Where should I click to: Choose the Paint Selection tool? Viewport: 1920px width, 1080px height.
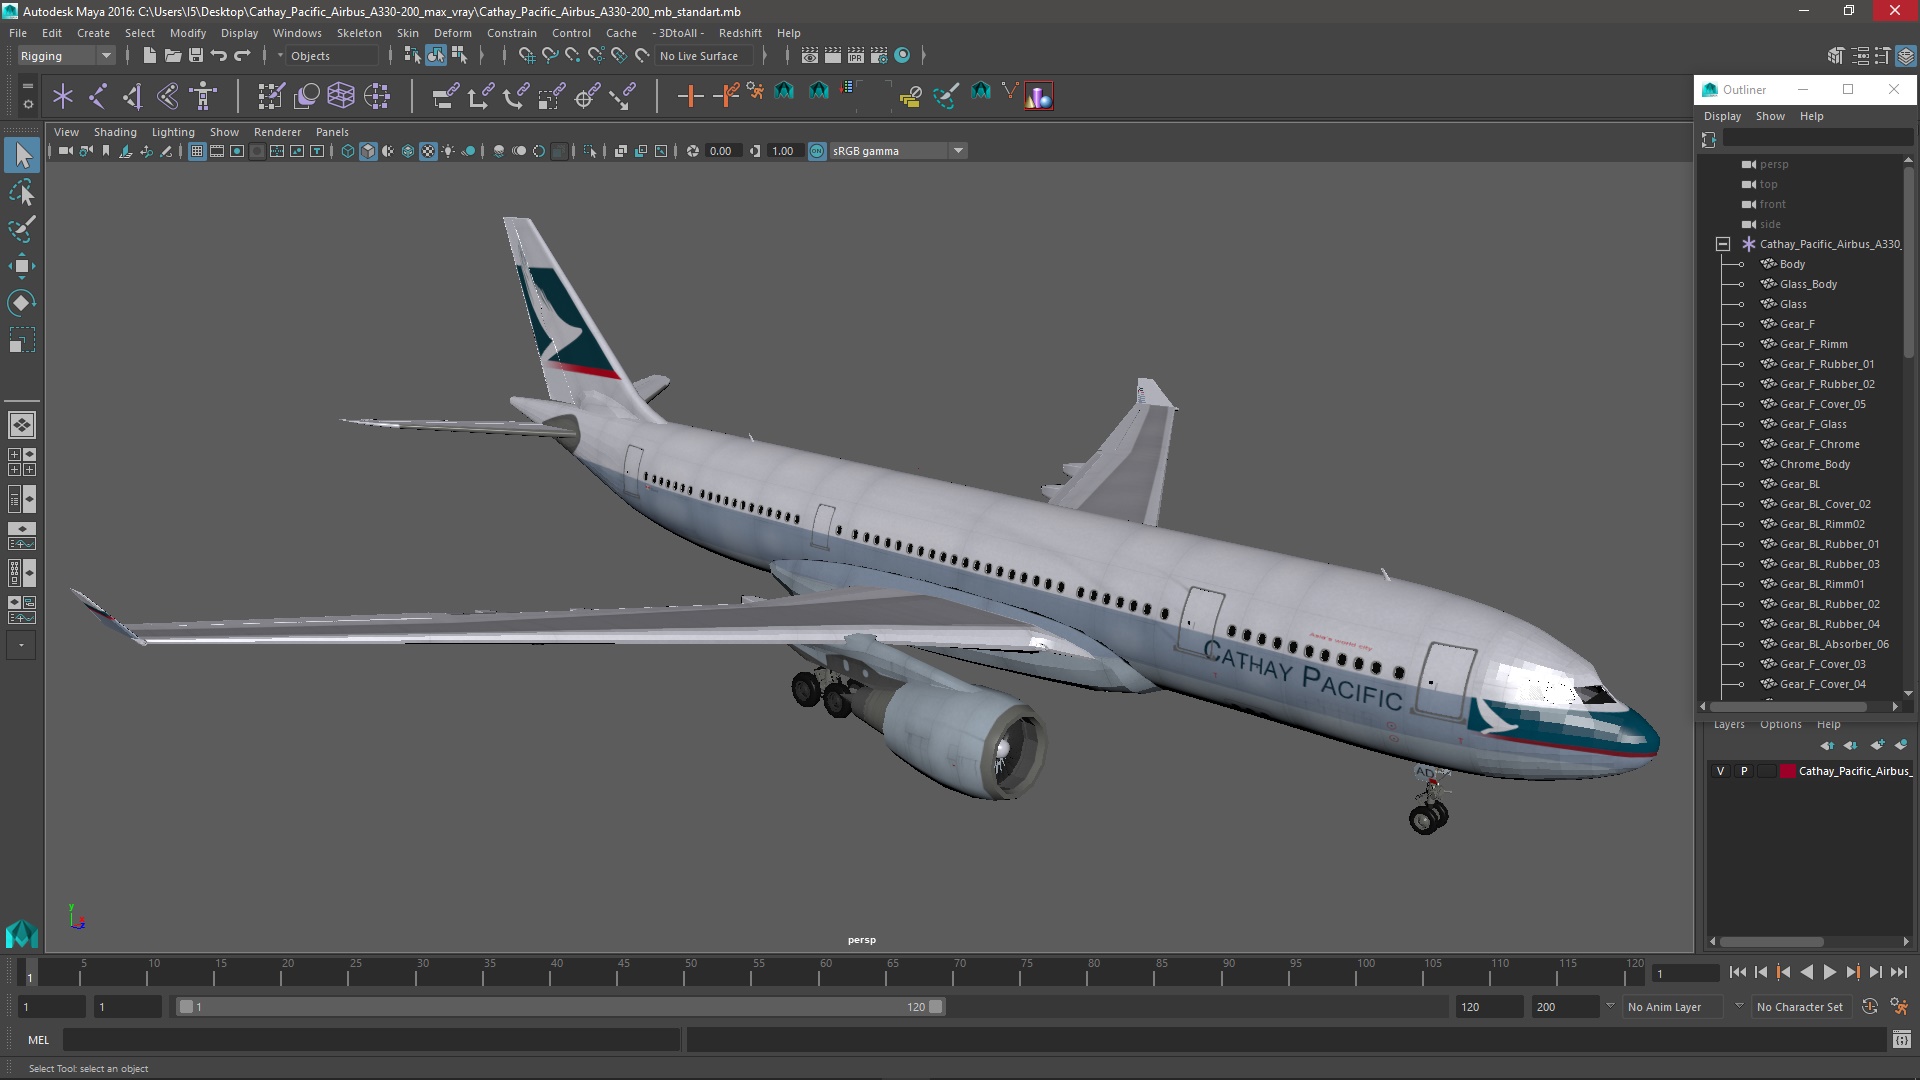point(22,229)
